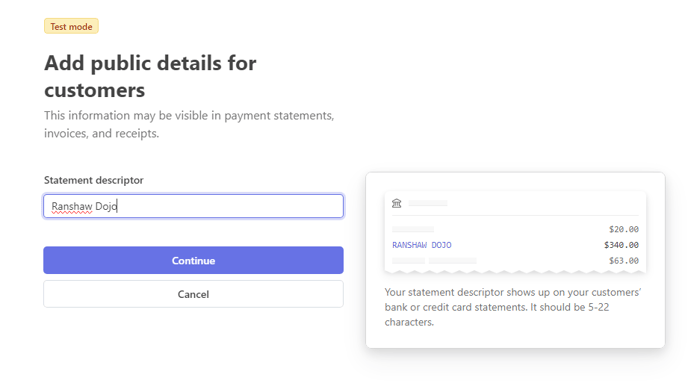The width and height of the screenshot is (688, 392).
Task: Click the 'This information may be visible' subtitle
Action: pyautogui.click(x=189, y=124)
